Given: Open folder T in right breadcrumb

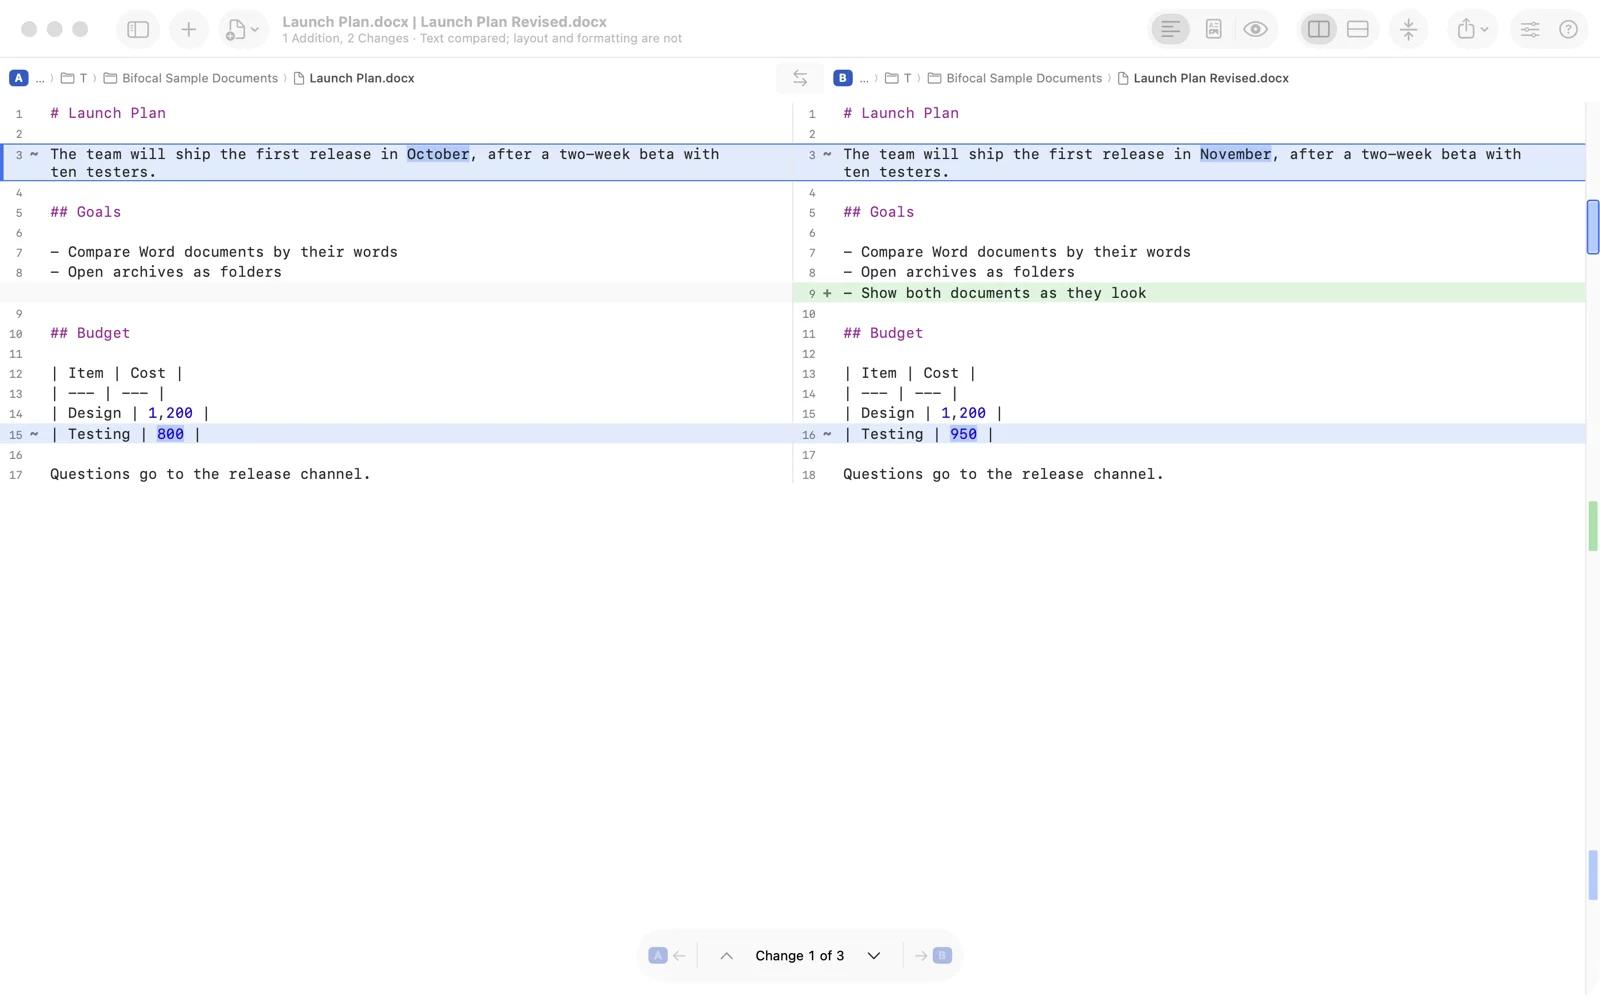Looking at the screenshot, I should point(898,78).
